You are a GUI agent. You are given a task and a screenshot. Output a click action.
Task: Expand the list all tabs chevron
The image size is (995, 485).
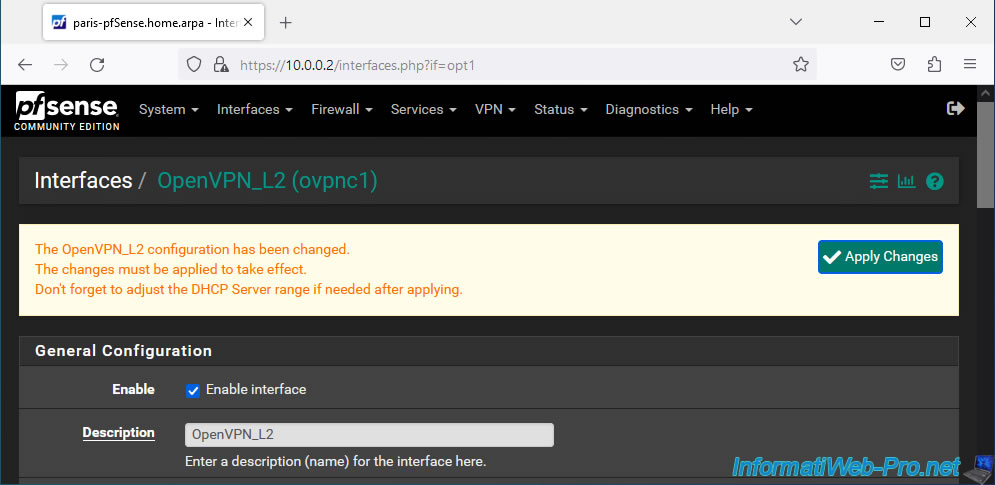796,22
